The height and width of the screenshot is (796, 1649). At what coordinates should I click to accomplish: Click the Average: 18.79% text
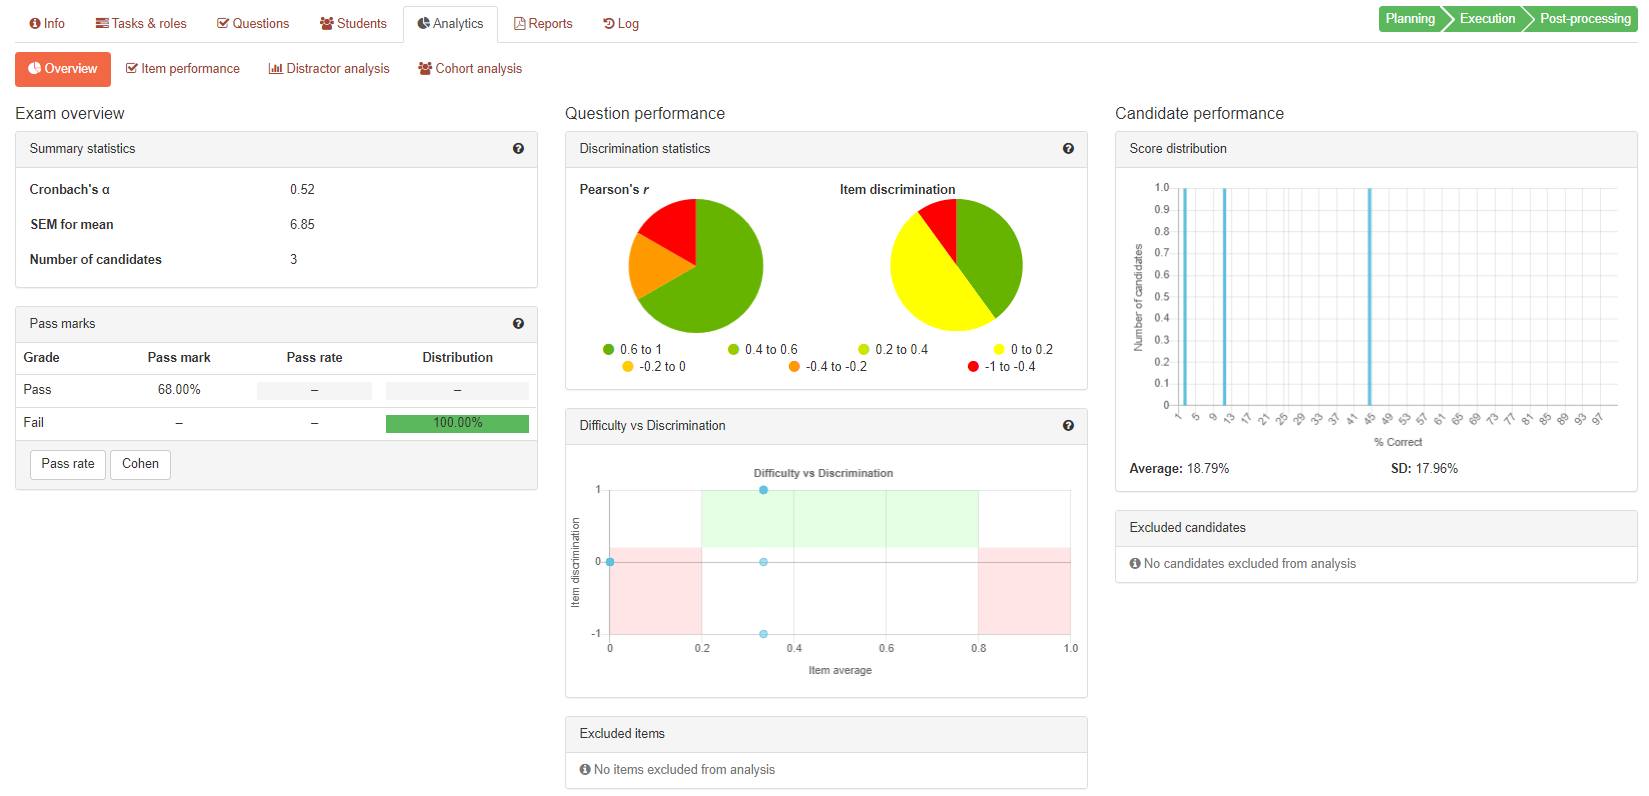(x=1179, y=469)
